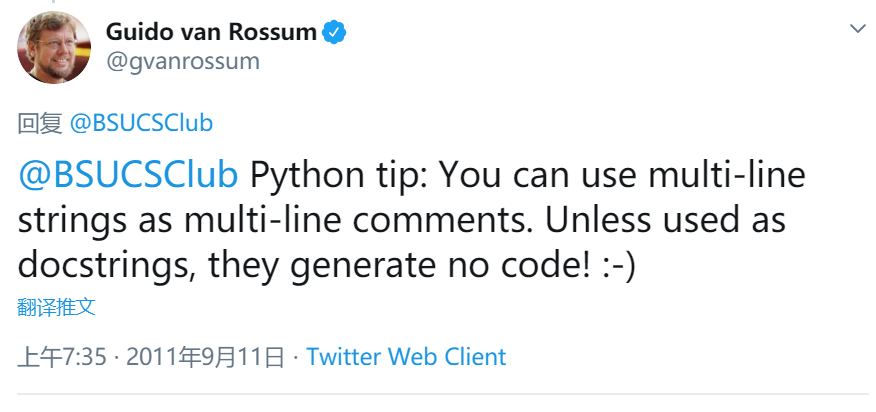This screenshot has width=876, height=412.
Task: Open the @gvanrossum handle link
Action: [183, 61]
